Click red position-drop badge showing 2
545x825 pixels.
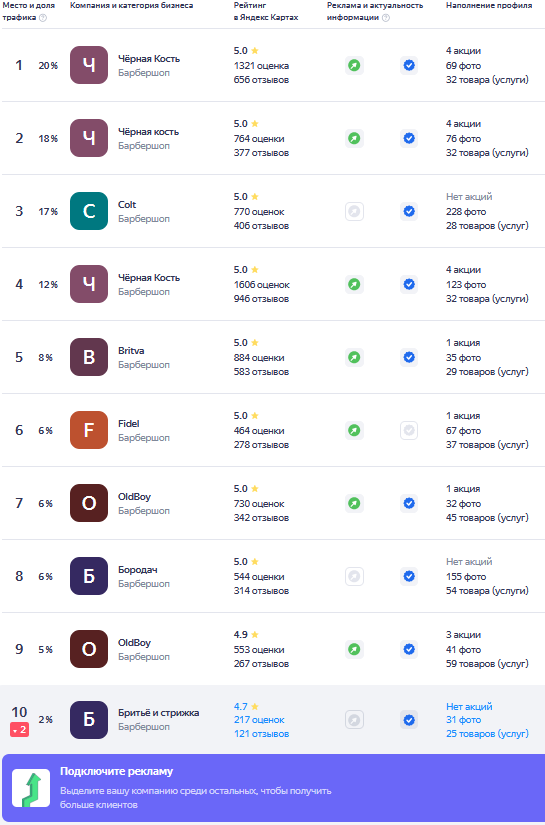19,730
